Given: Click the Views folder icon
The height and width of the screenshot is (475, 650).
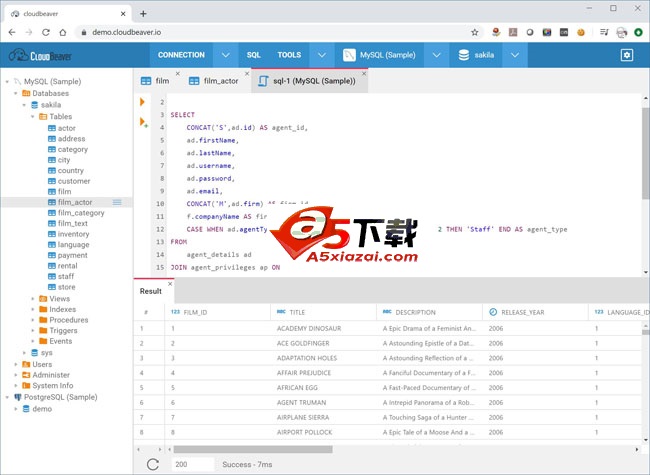Looking at the screenshot, I should click(x=43, y=298).
